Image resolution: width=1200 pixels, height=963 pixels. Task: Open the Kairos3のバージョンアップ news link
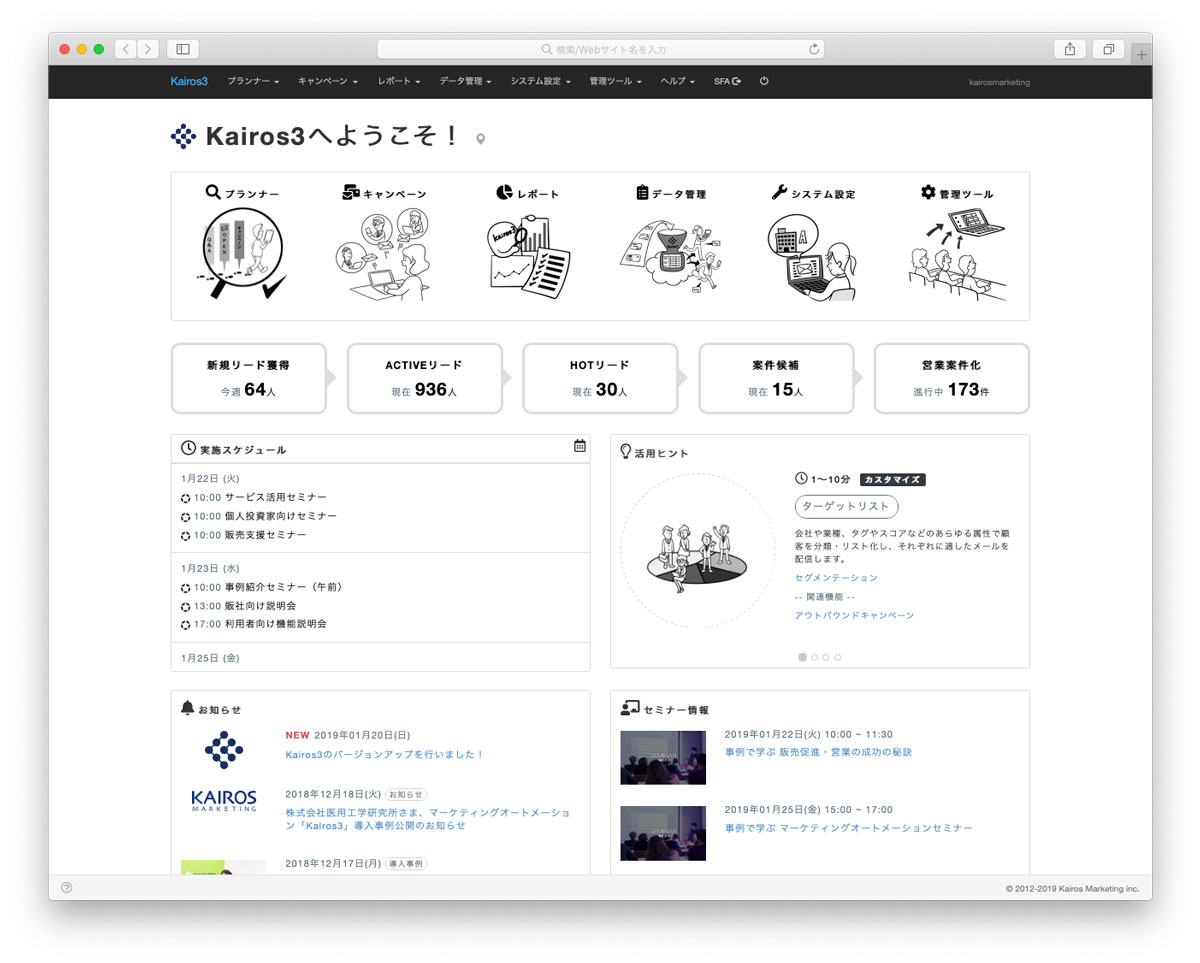coord(385,755)
